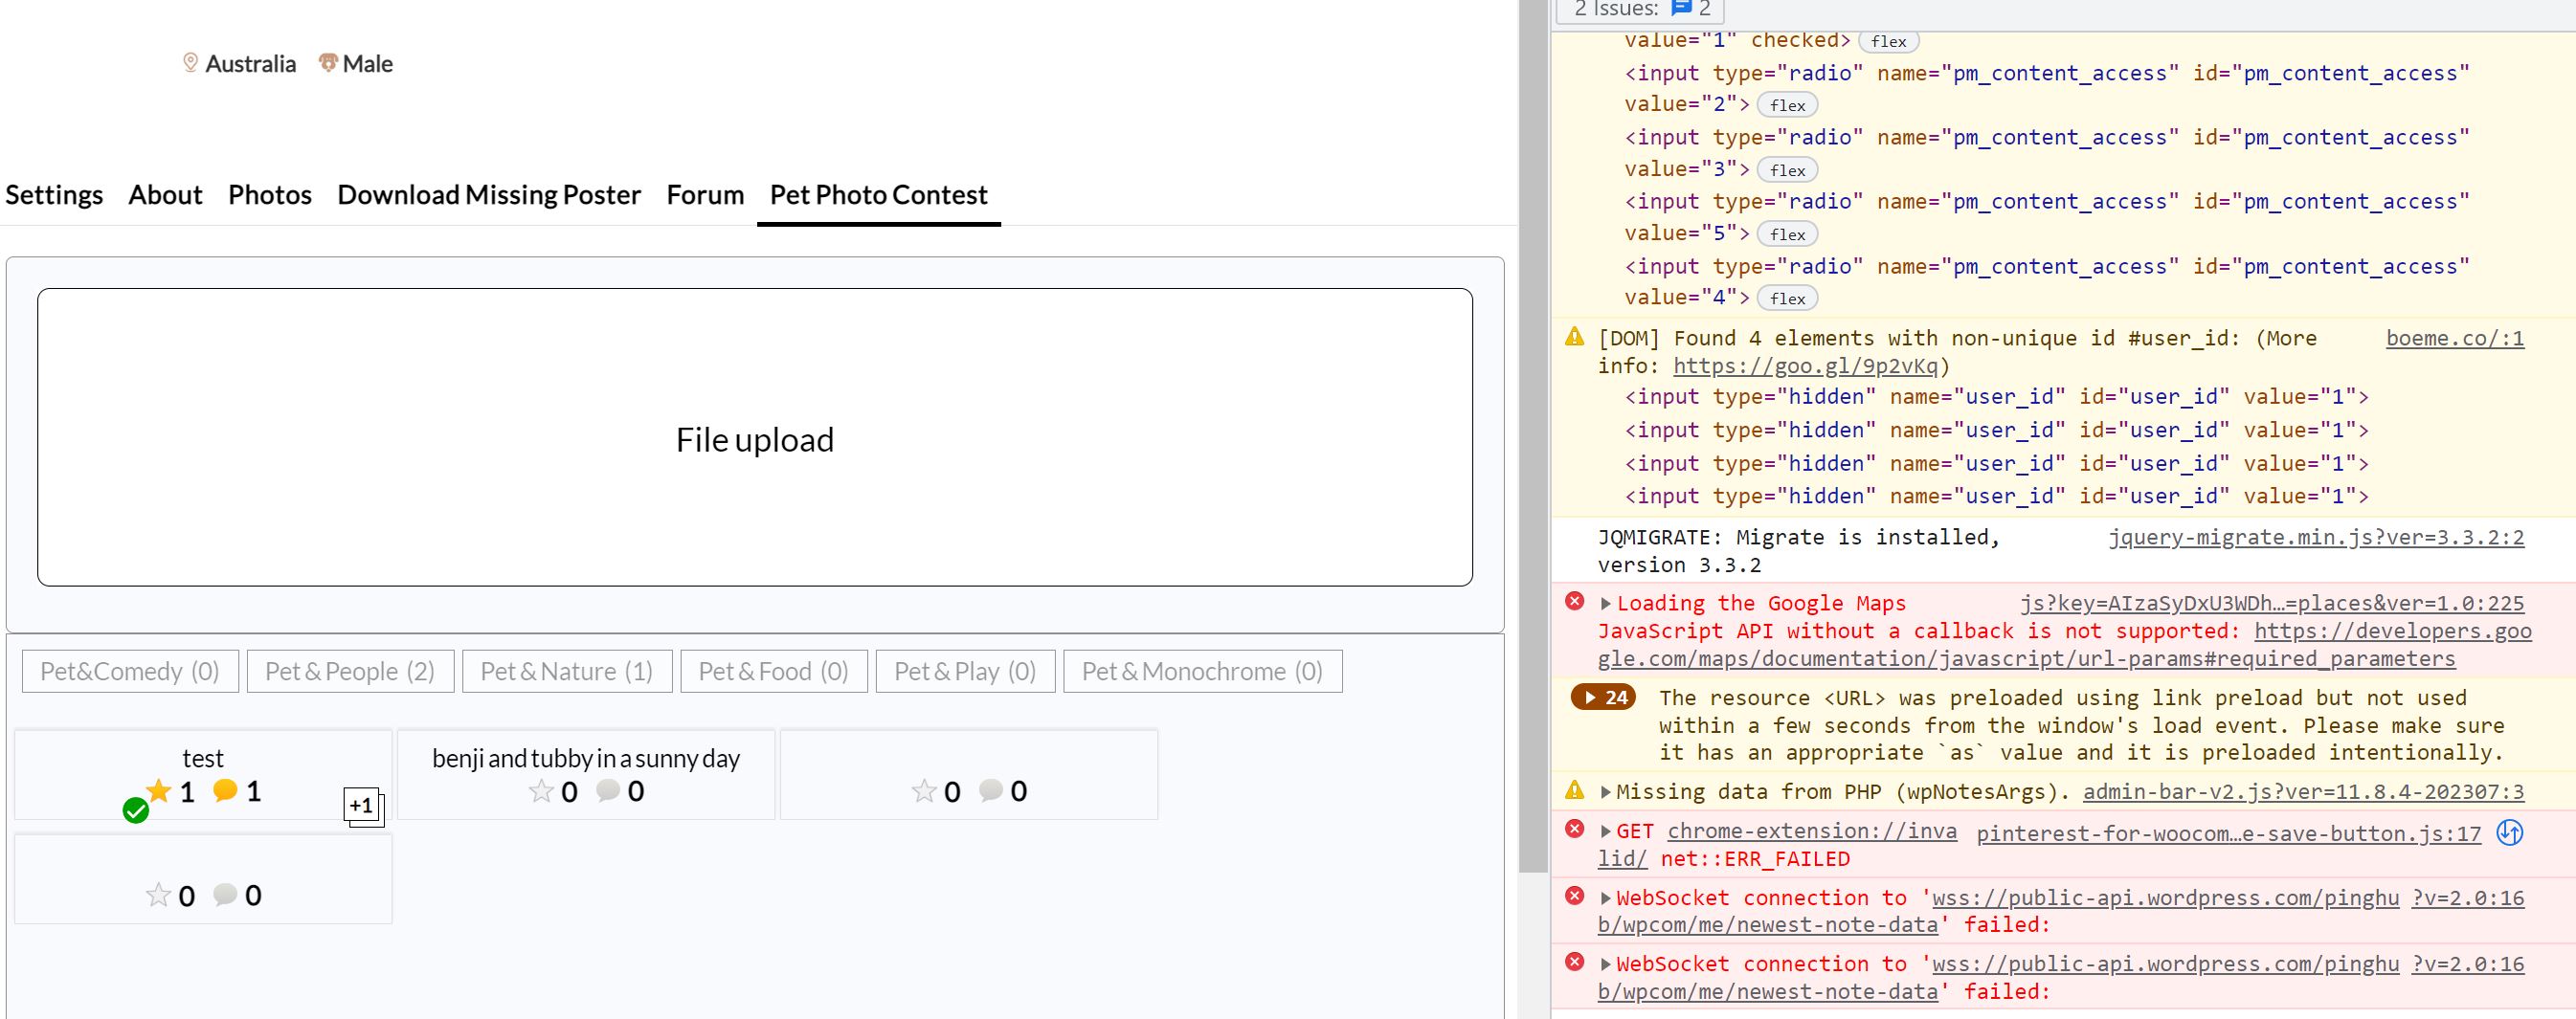This screenshot has height=1019, width=2576.
Task: Open the Settings tab
Action: [54, 195]
